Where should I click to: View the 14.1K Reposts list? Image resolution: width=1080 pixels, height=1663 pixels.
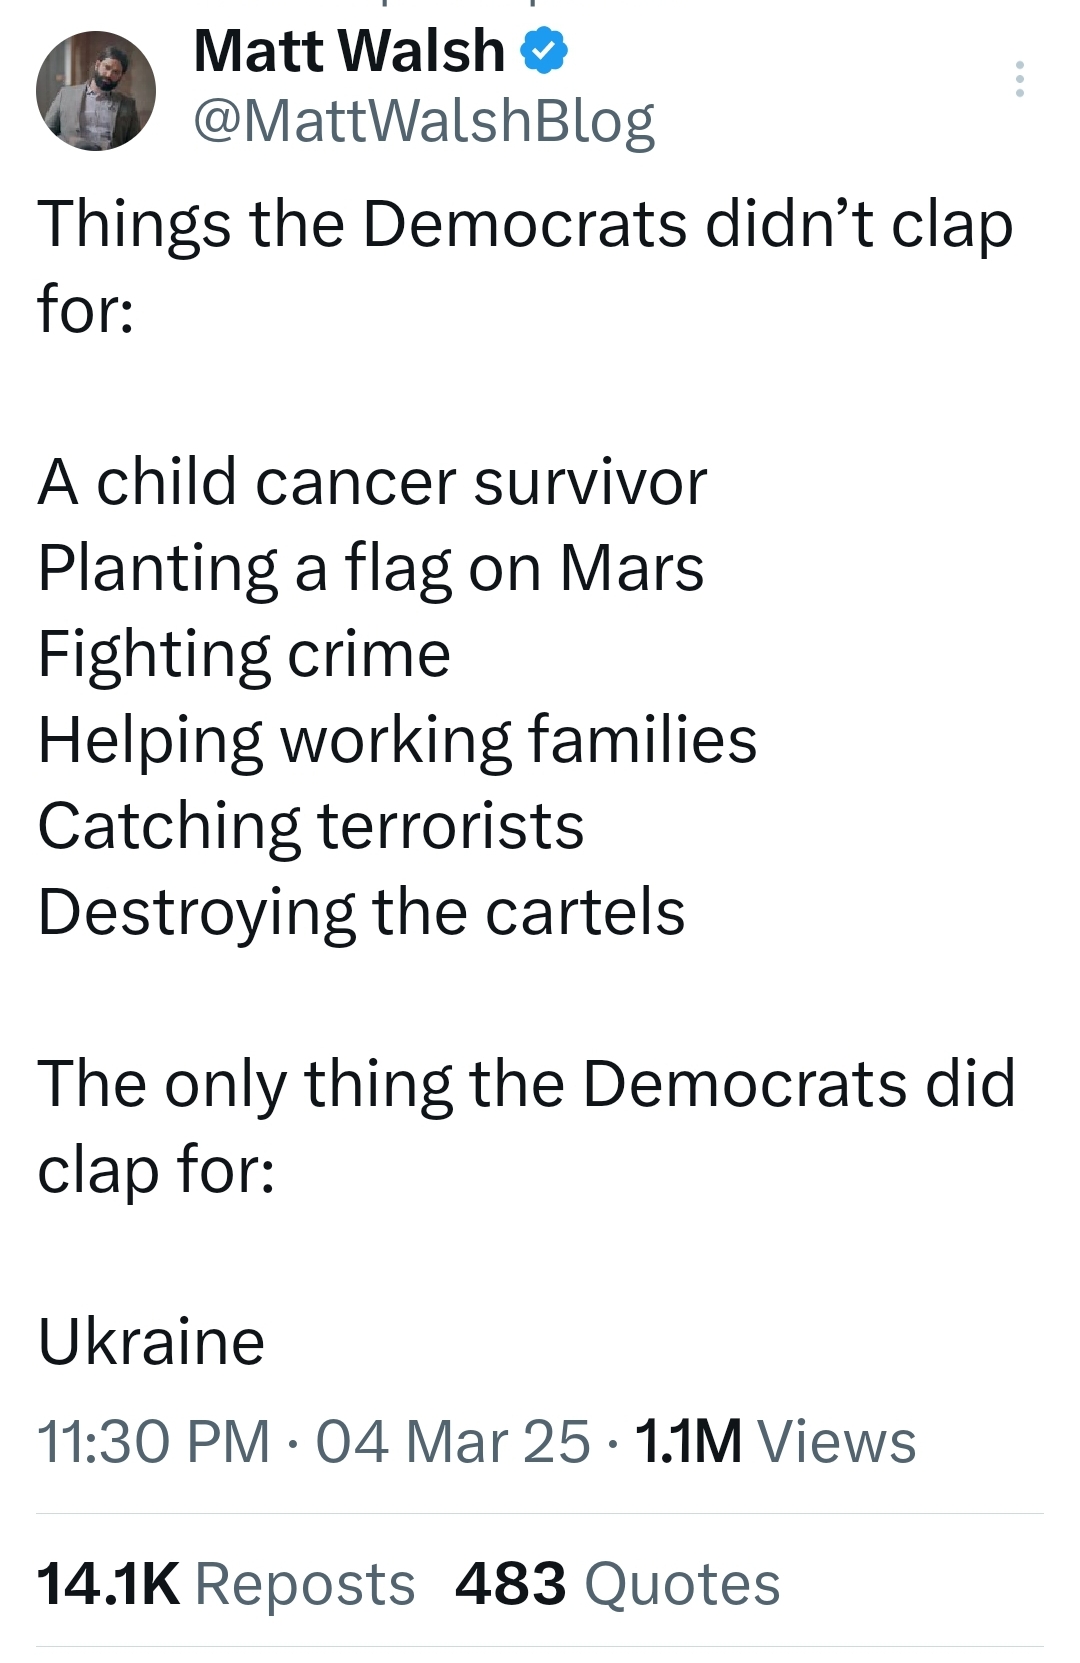tap(226, 1584)
